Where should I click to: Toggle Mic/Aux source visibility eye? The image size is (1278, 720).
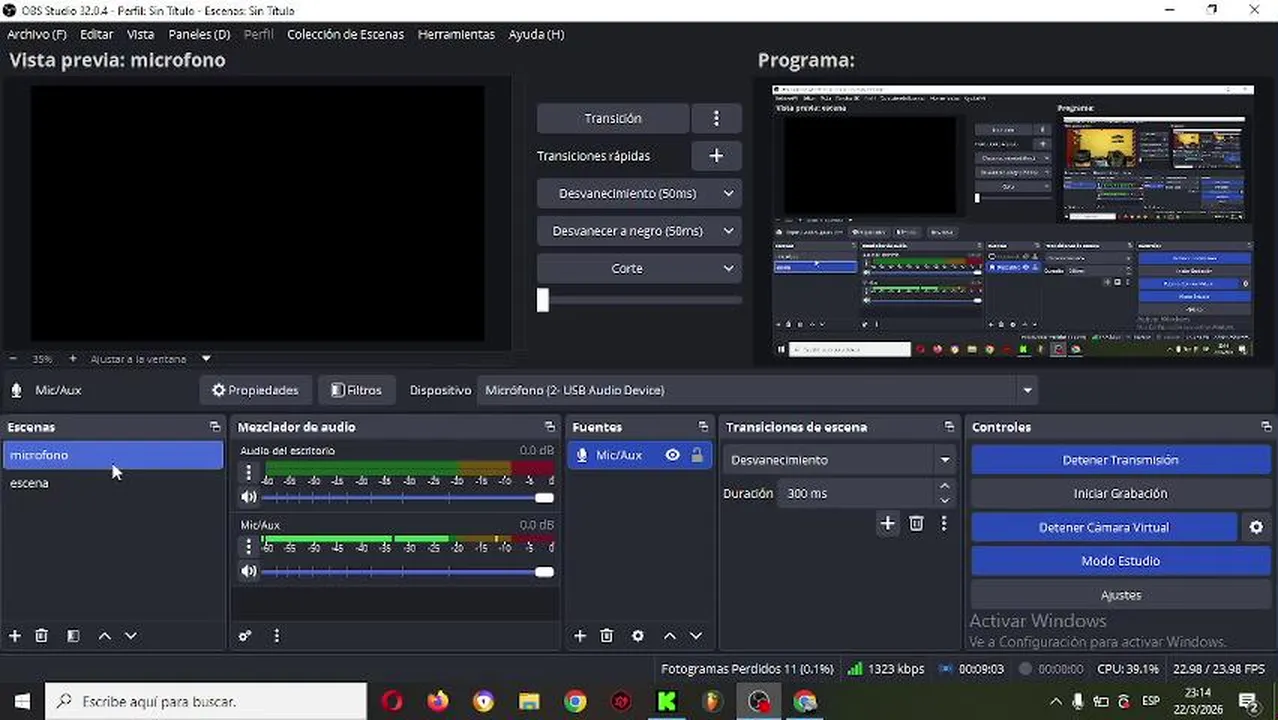(673, 455)
